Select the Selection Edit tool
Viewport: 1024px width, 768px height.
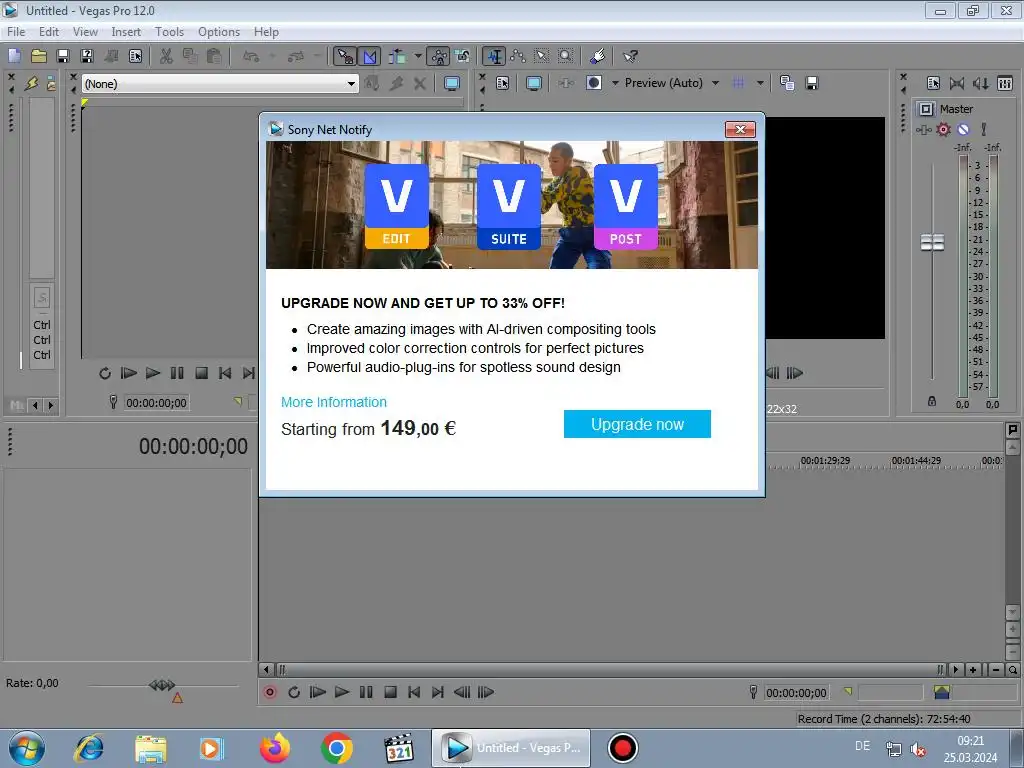(541, 56)
